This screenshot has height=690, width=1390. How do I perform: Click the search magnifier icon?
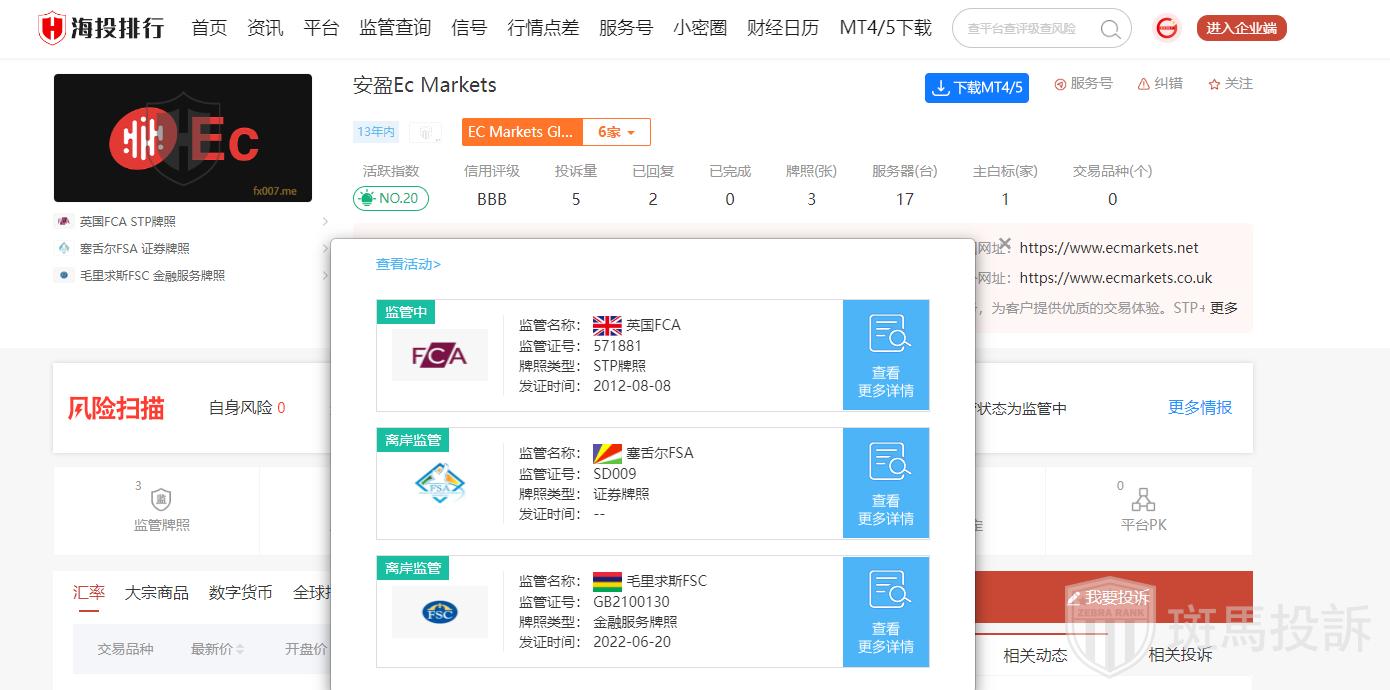click(1110, 29)
